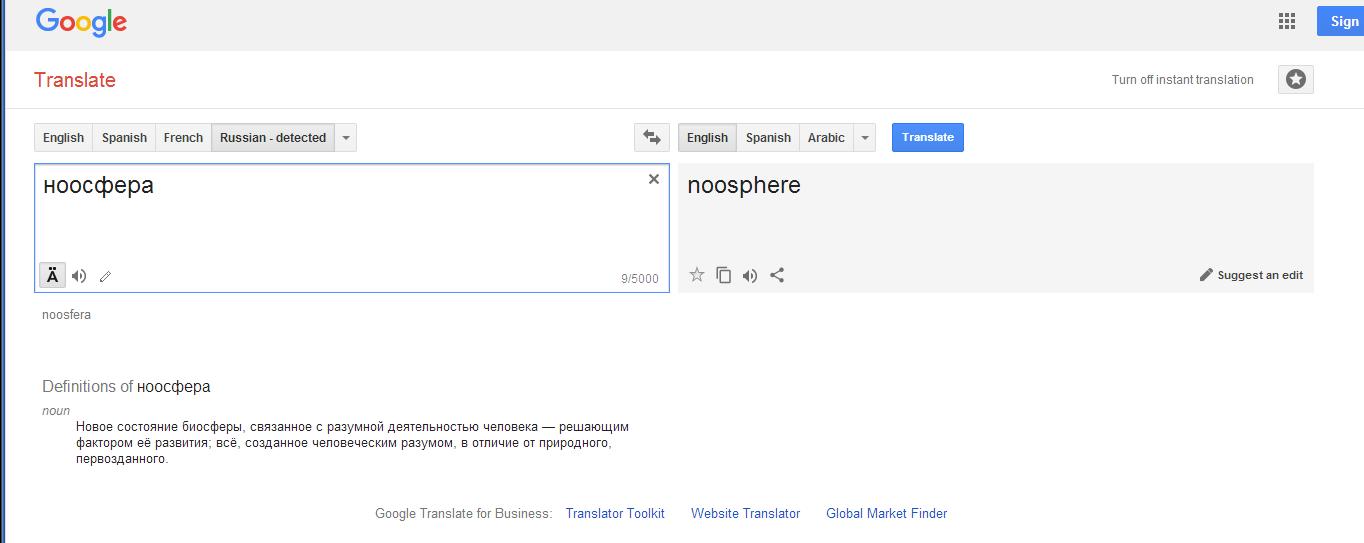Copy the translated text
Viewport: 1364px width, 543px height.
724,275
